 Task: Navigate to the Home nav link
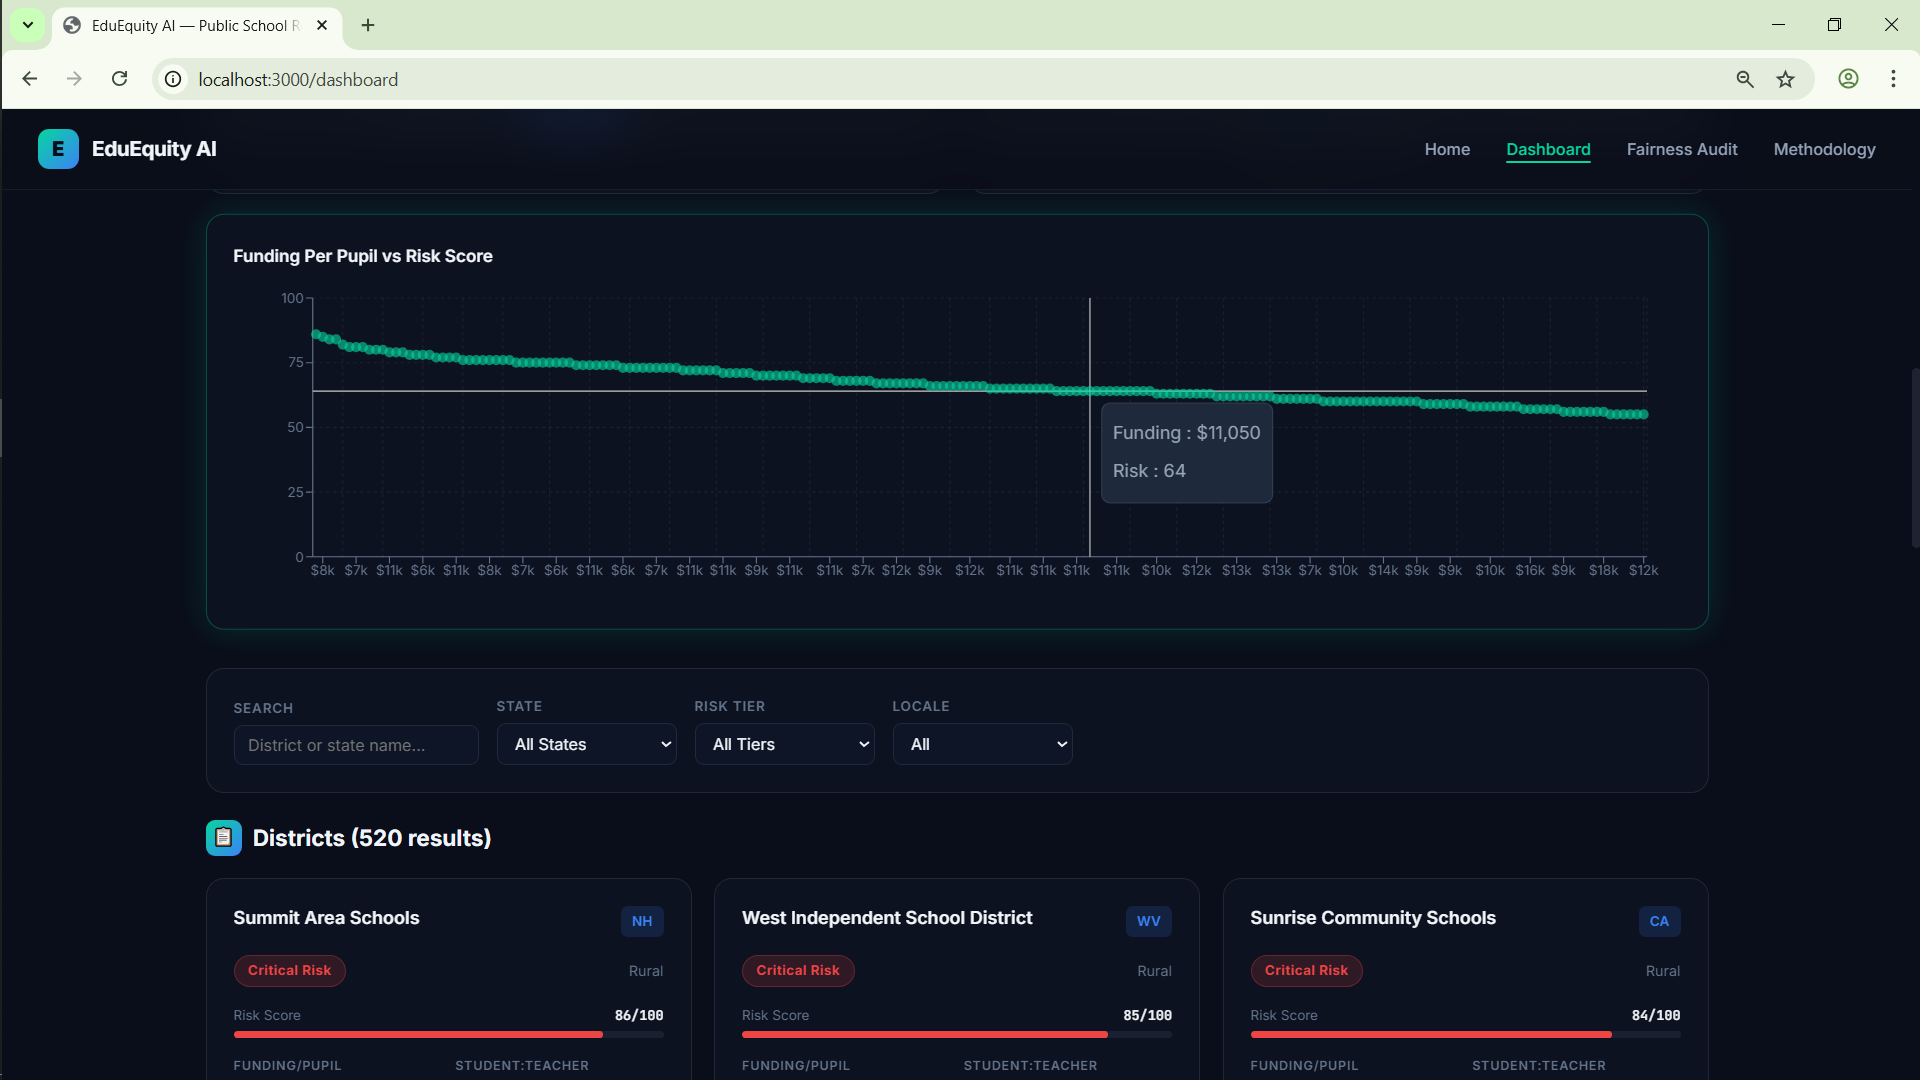point(1447,149)
